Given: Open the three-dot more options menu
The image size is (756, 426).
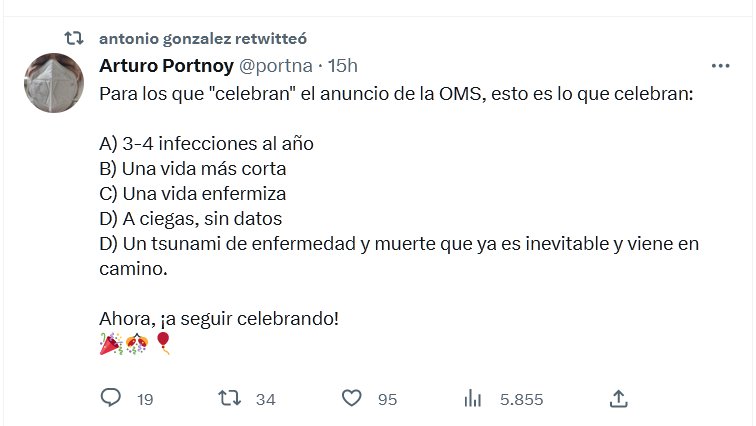Looking at the screenshot, I should 720,66.
